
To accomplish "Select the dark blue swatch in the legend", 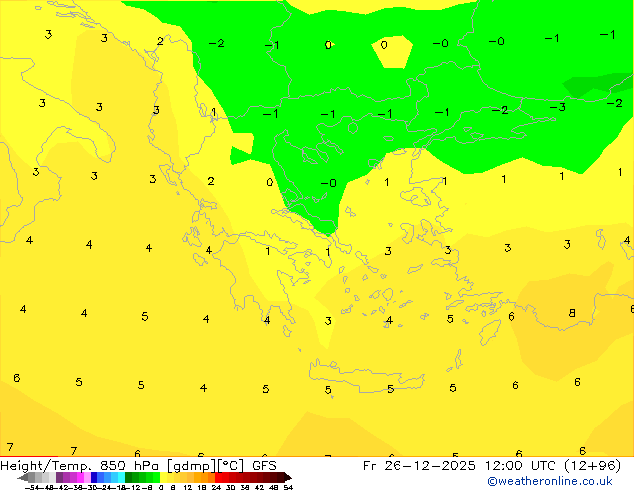I will (94, 477).
